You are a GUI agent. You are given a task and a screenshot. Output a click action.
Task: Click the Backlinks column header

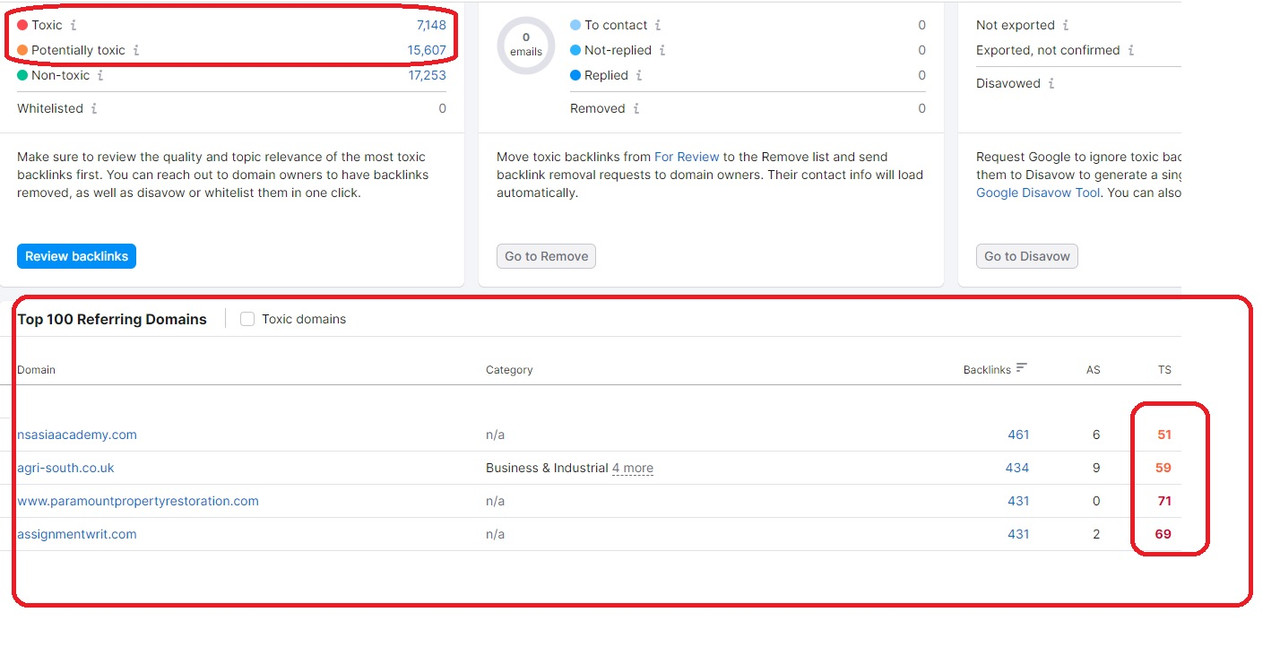[987, 370]
